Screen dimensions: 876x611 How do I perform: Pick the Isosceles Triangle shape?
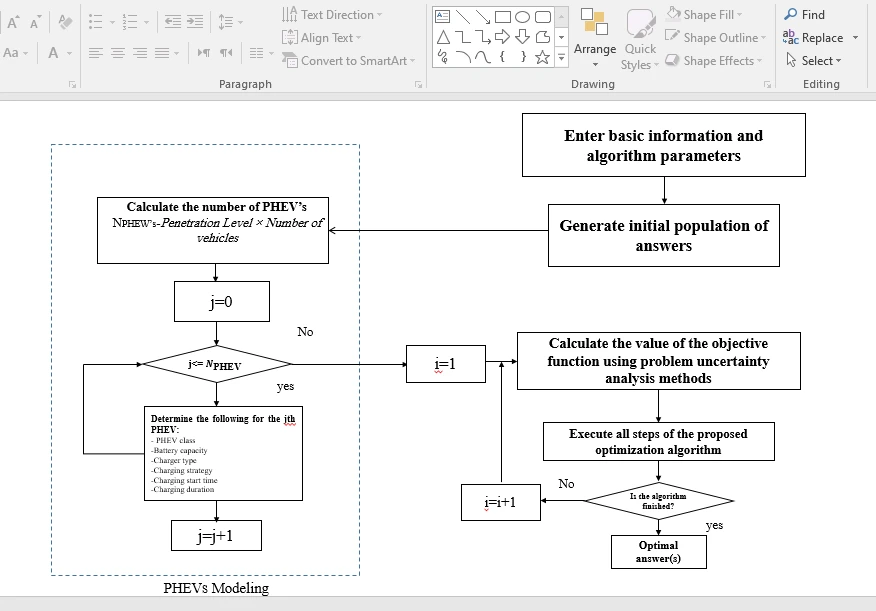point(443,37)
